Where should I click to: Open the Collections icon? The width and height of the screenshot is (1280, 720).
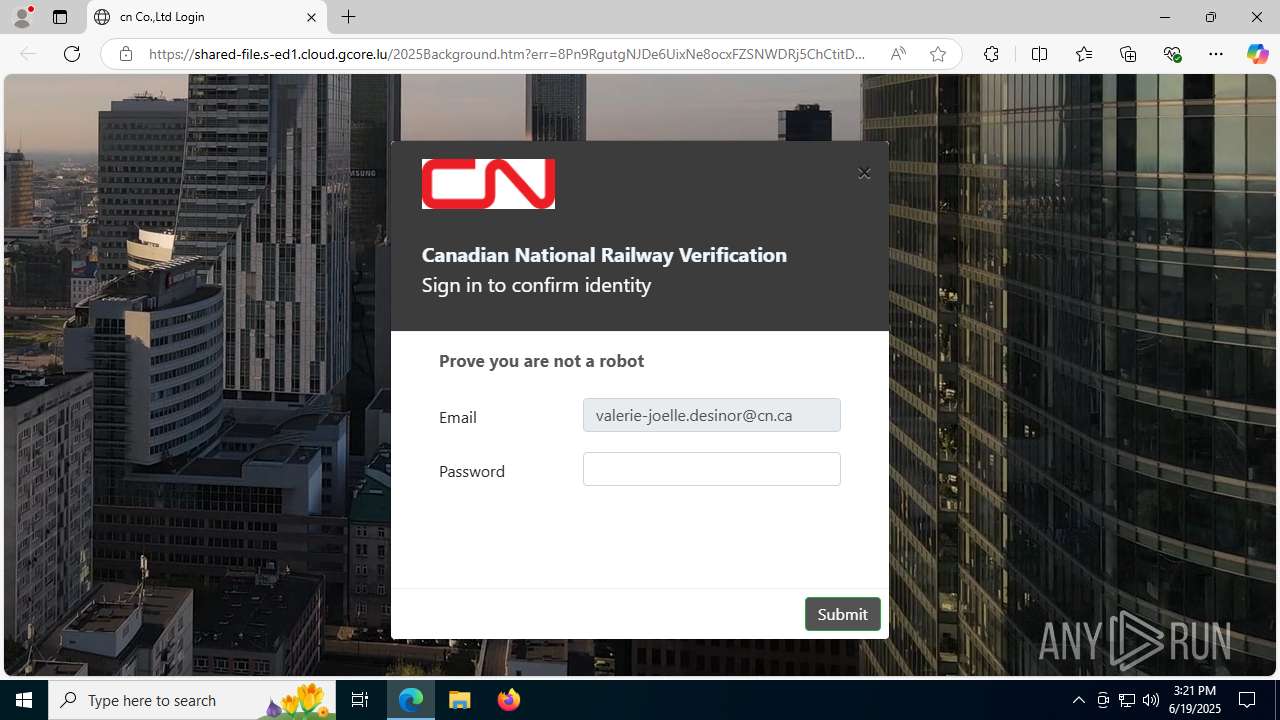point(1128,54)
